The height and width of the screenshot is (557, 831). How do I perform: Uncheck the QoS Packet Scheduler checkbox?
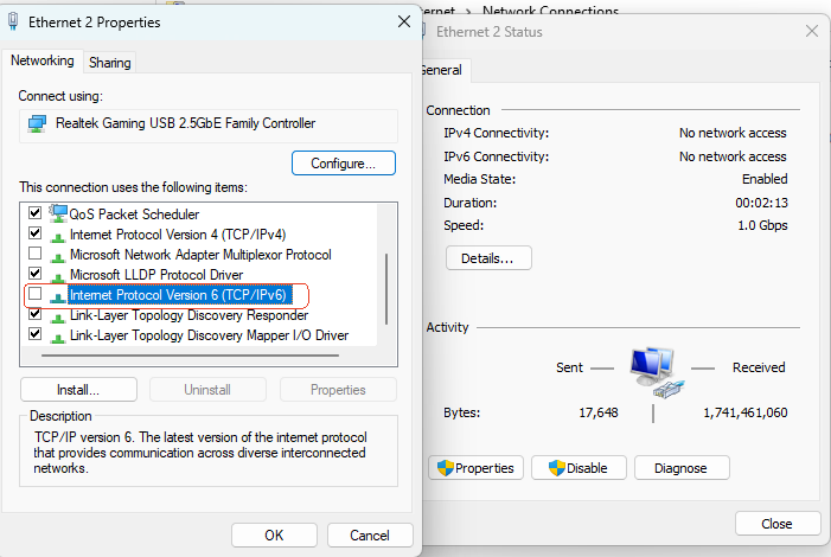(35, 213)
